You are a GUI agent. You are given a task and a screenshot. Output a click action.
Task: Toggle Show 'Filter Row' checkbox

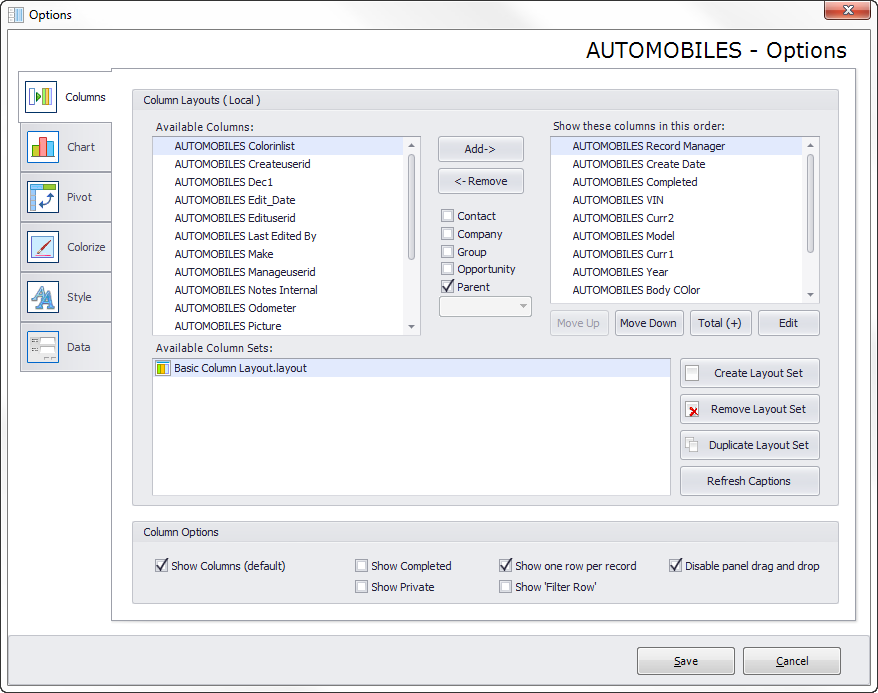505,587
